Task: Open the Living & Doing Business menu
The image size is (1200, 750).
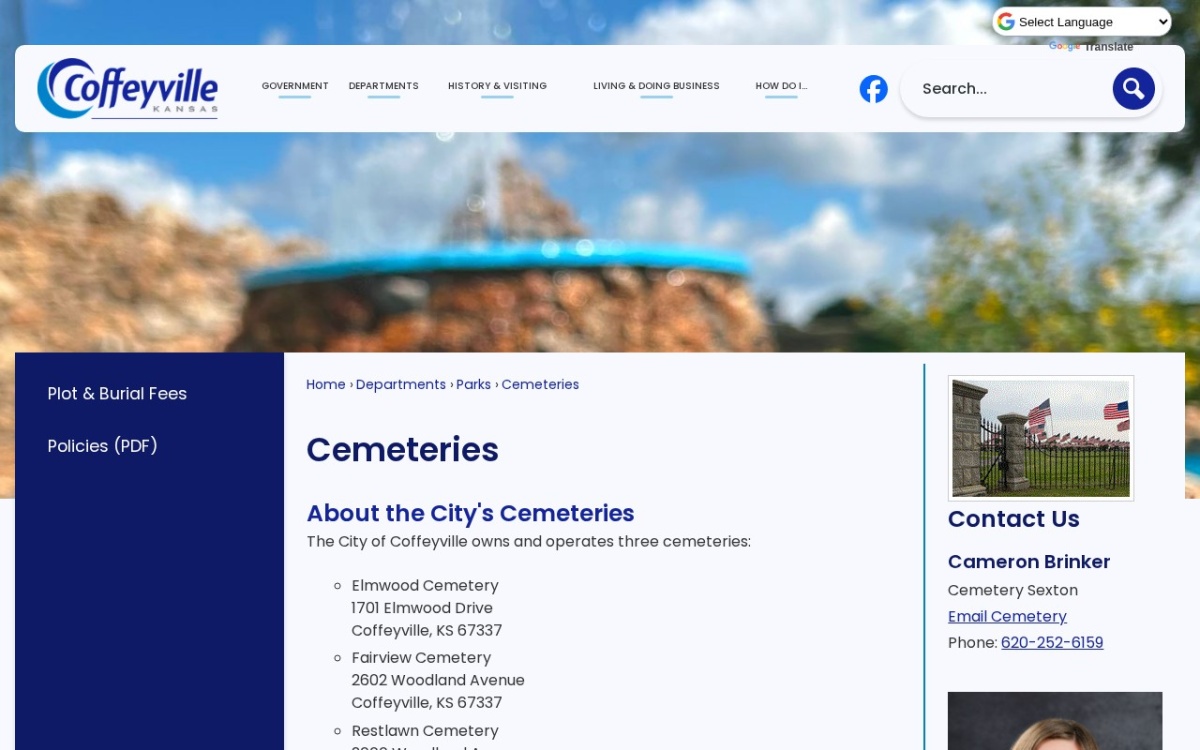Action: [656, 86]
